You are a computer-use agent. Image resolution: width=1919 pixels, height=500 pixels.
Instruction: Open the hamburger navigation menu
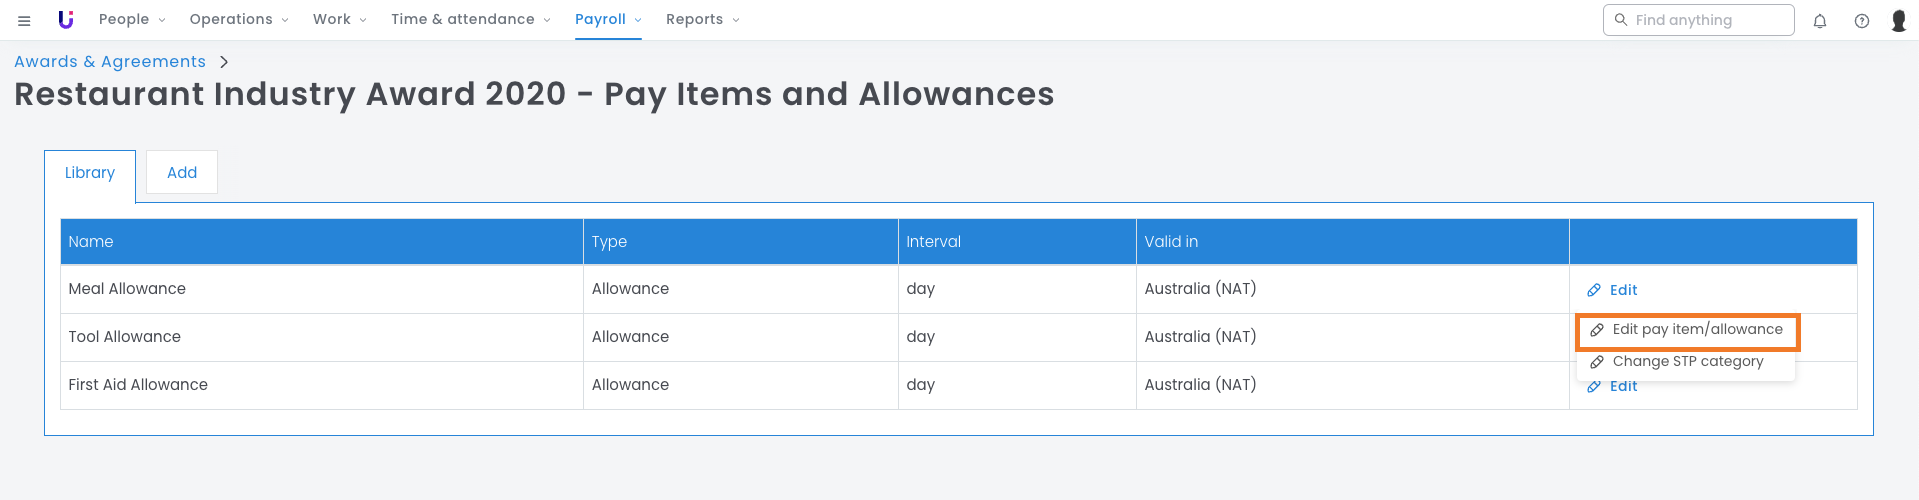(x=24, y=20)
